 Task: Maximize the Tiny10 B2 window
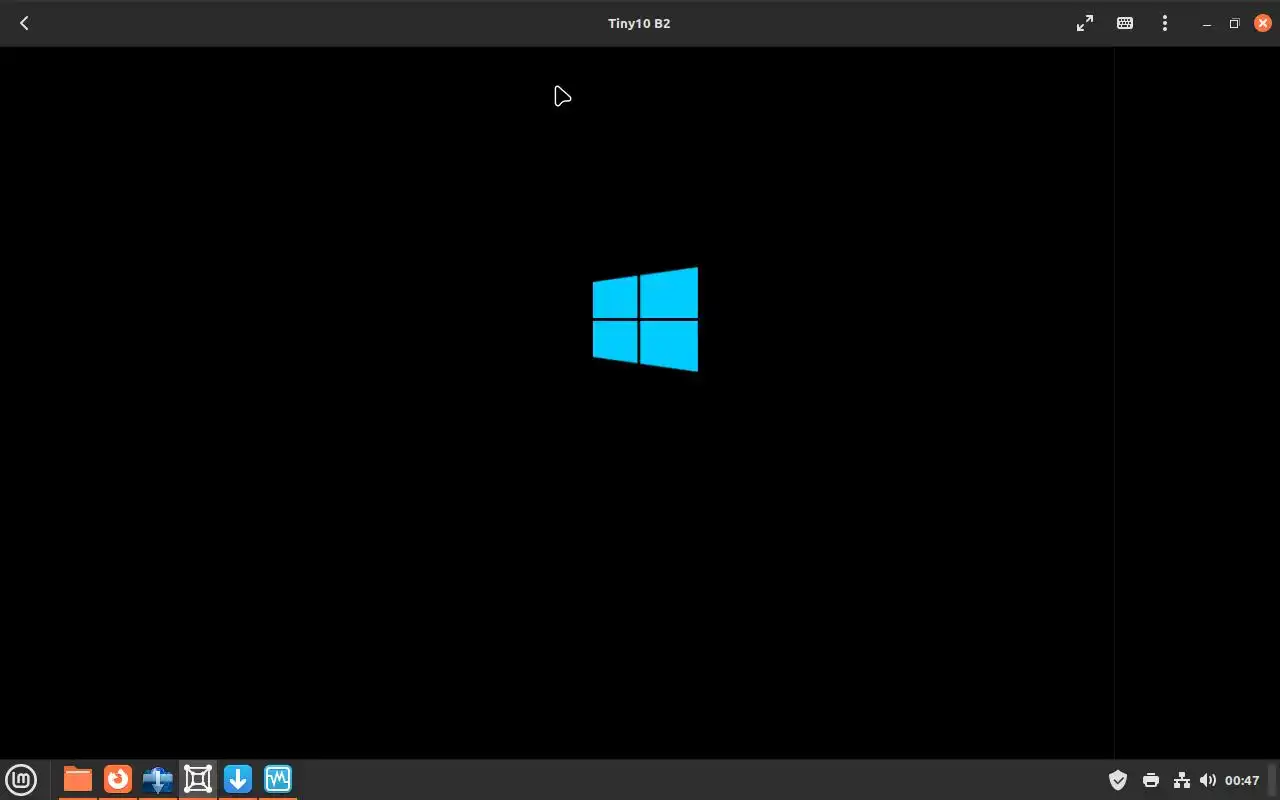[1234, 23]
